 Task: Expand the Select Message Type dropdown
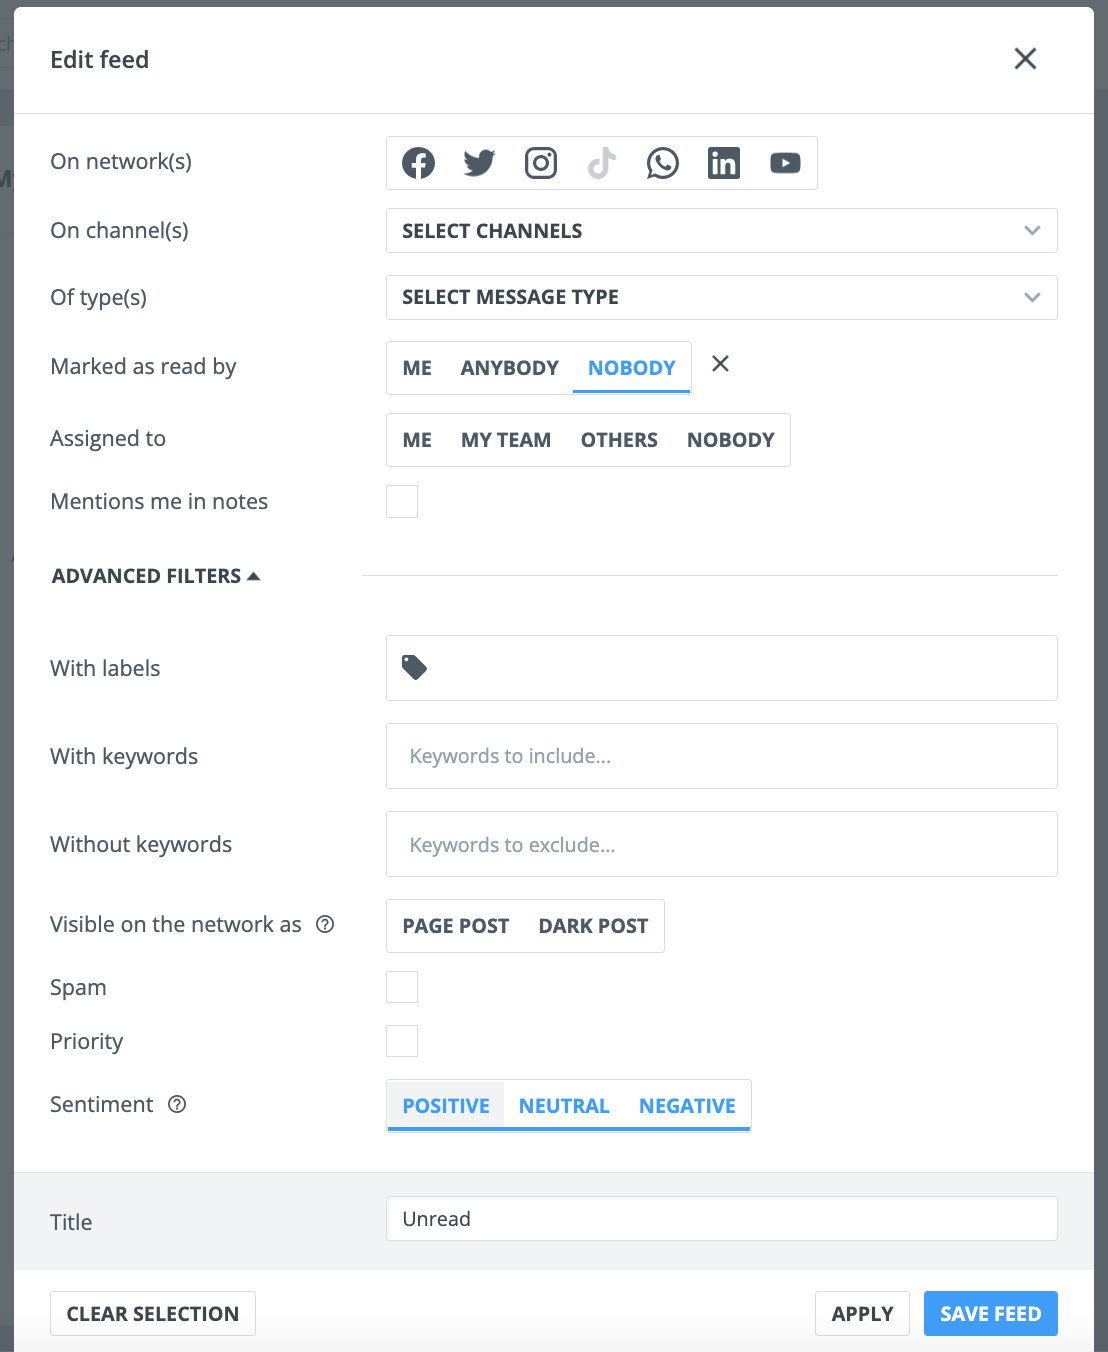click(x=721, y=297)
